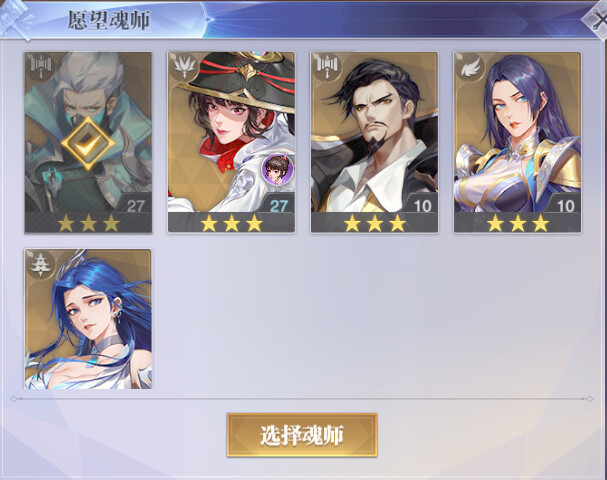Click the tower class icon on gray-haired masked card
This screenshot has height=480, width=607.
pyautogui.click(x=41, y=66)
